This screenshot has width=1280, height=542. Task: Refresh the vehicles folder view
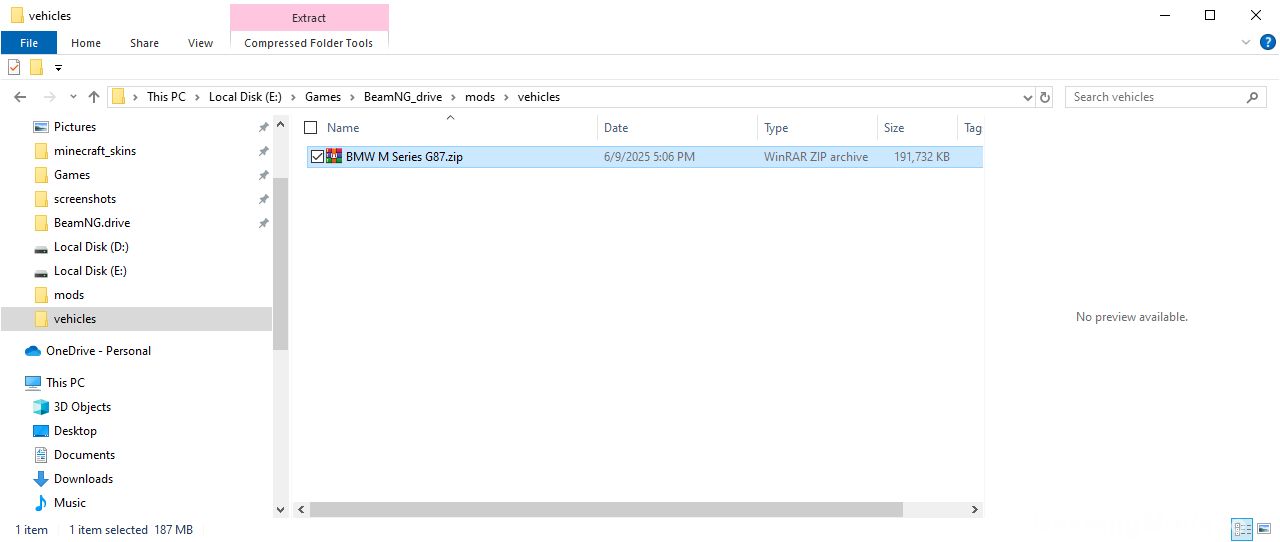point(1046,98)
